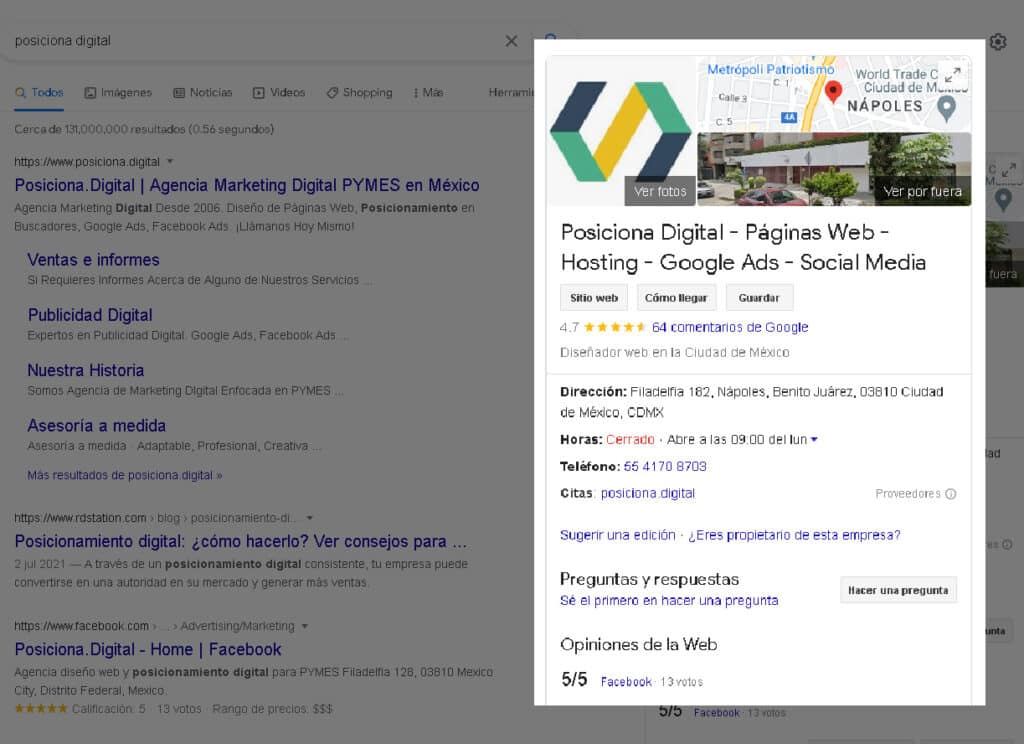Click Más resultados de posiciona.digital
Screen dimensions: 1024x744
coord(125,476)
